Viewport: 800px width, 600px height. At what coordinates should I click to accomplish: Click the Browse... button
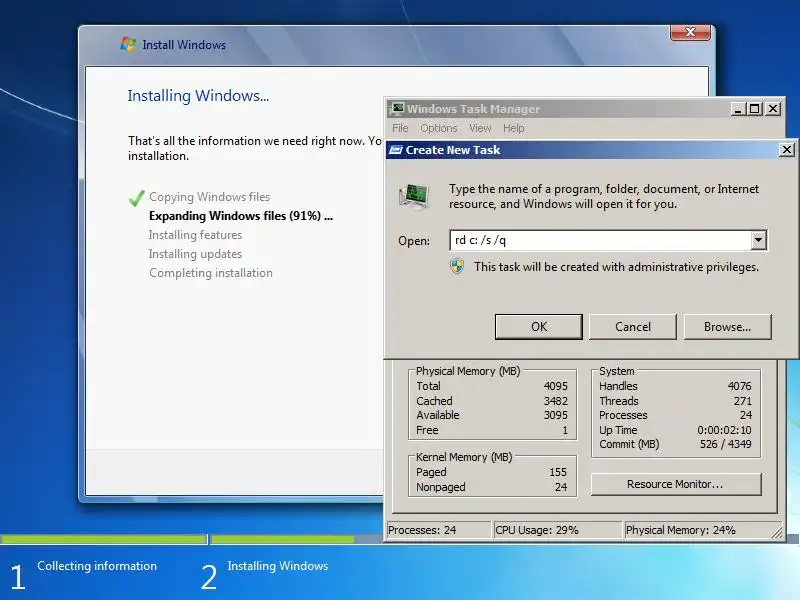coord(728,327)
